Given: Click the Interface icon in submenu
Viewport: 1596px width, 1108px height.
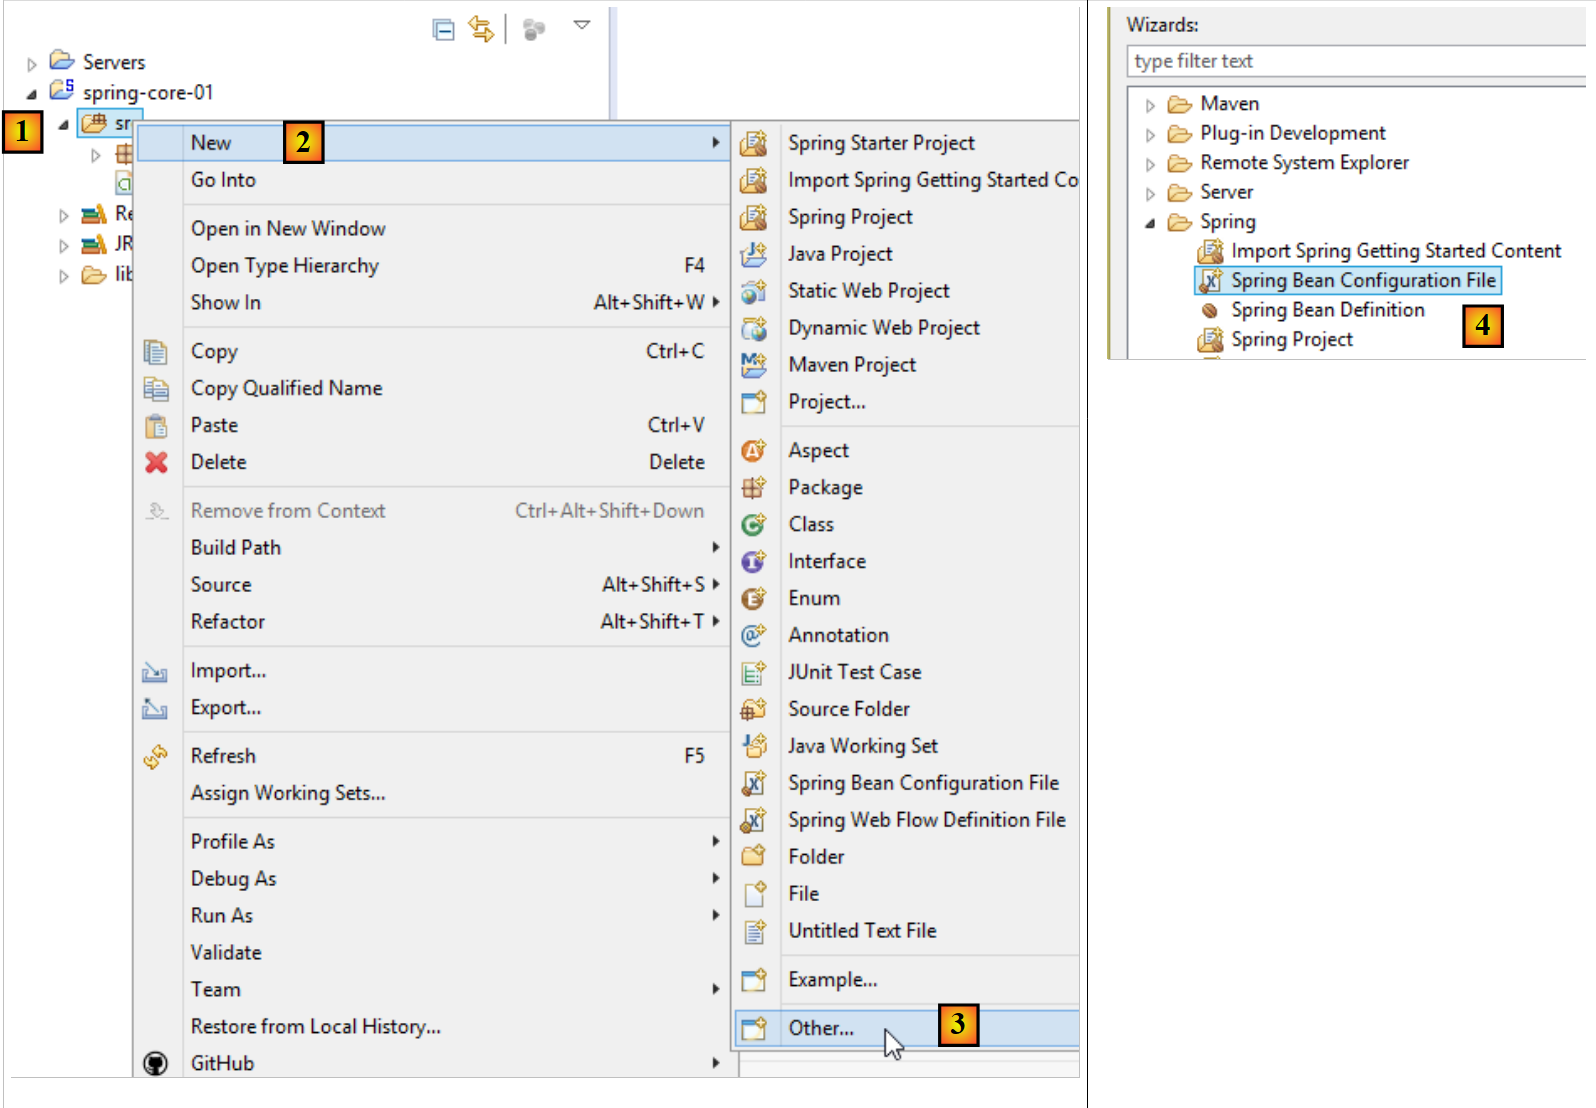Looking at the screenshot, I should pos(754,562).
